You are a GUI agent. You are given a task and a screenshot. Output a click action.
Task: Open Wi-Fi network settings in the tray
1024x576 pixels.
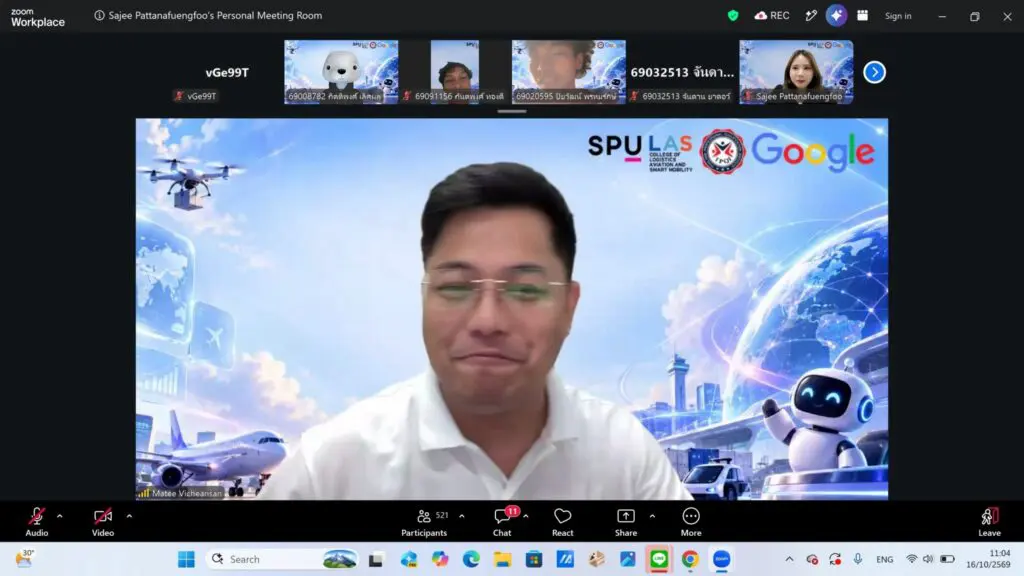[x=911, y=559]
